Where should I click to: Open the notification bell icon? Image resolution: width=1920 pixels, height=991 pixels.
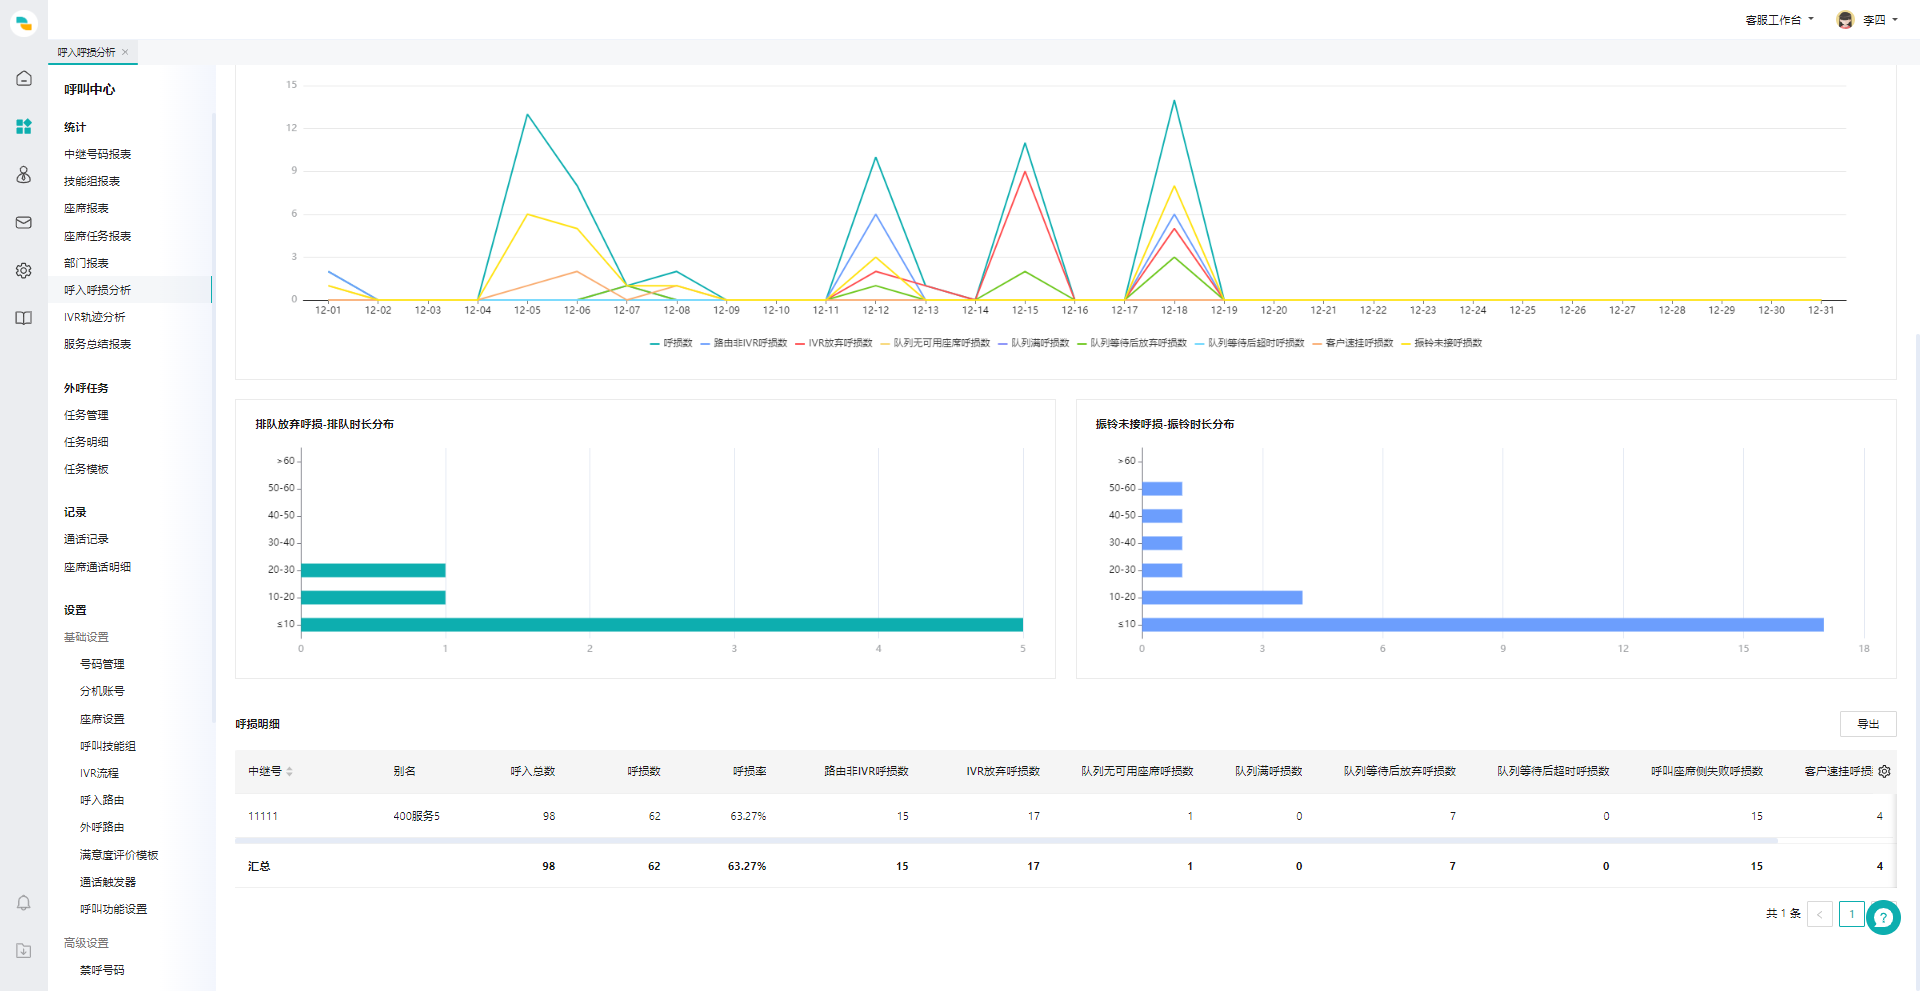point(24,903)
